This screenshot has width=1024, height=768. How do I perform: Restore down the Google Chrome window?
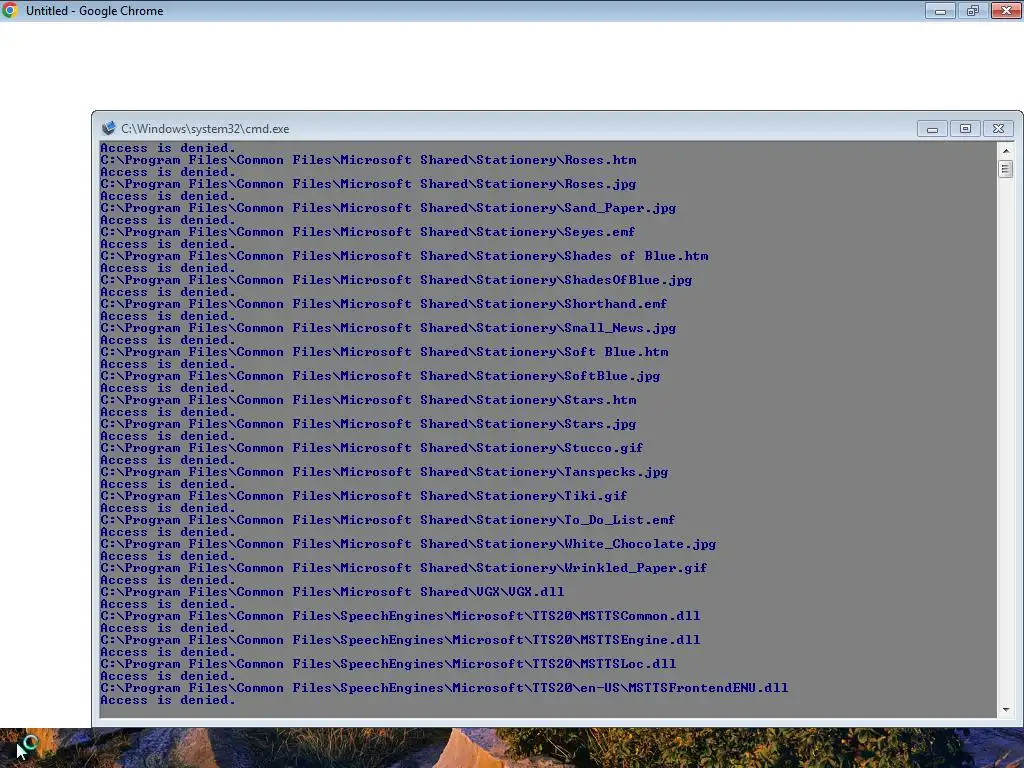point(973,10)
